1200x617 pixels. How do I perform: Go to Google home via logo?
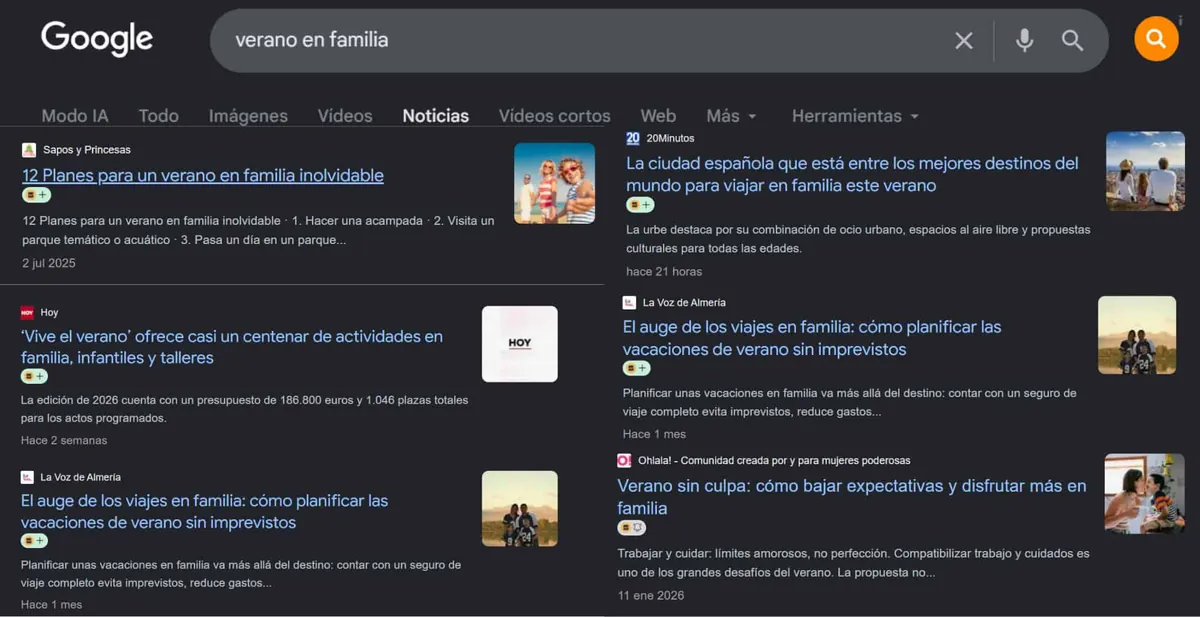point(97,39)
